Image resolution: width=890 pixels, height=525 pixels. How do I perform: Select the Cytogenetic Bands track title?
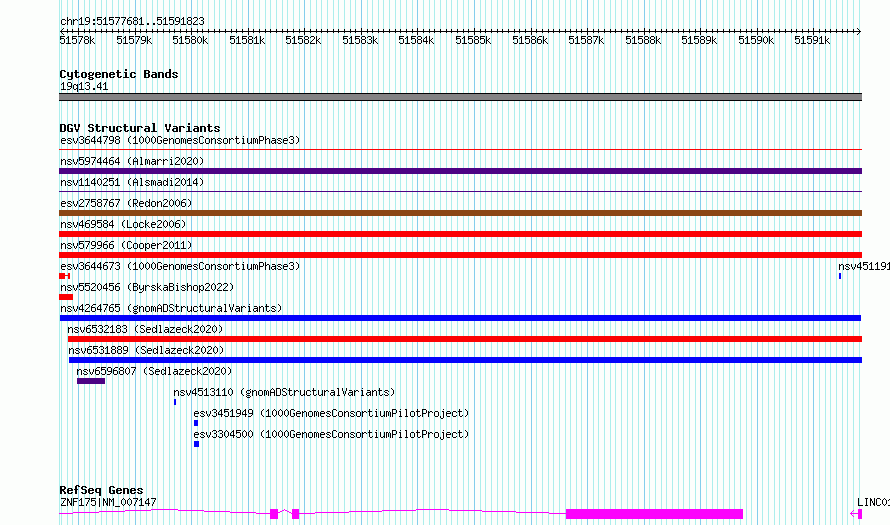[x=119, y=74]
